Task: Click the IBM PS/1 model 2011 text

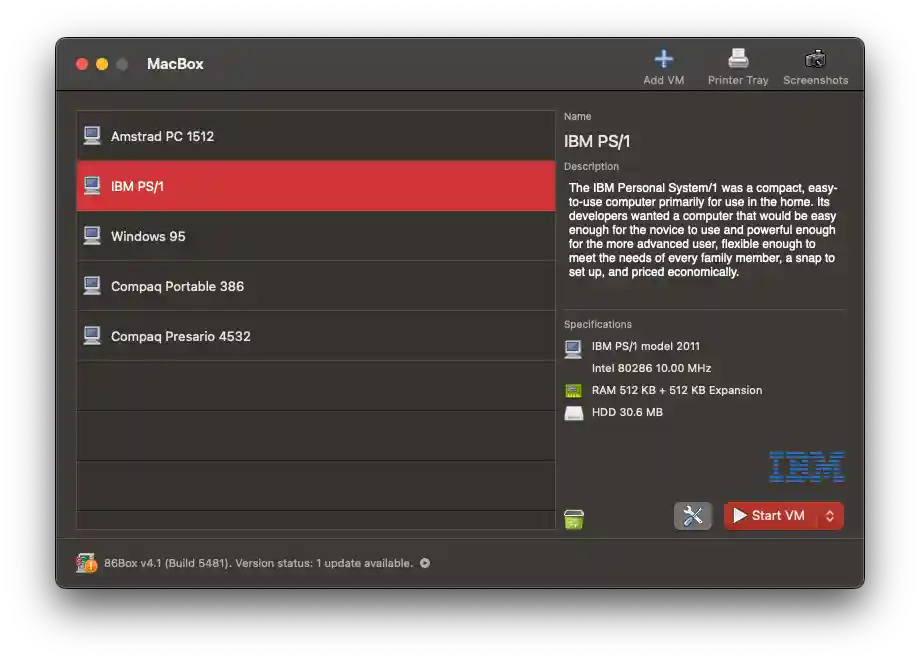Action: pyautogui.click(x=645, y=346)
